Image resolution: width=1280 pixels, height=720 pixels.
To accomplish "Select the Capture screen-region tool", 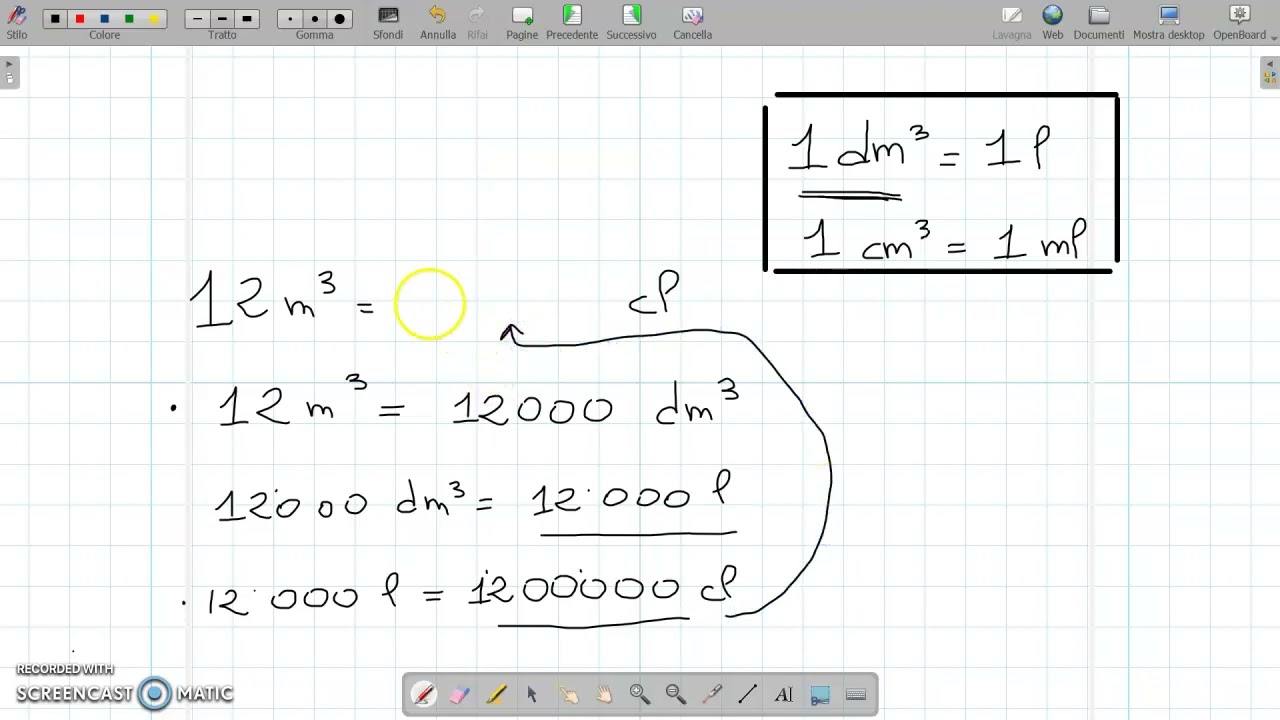I will coord(820,695).
